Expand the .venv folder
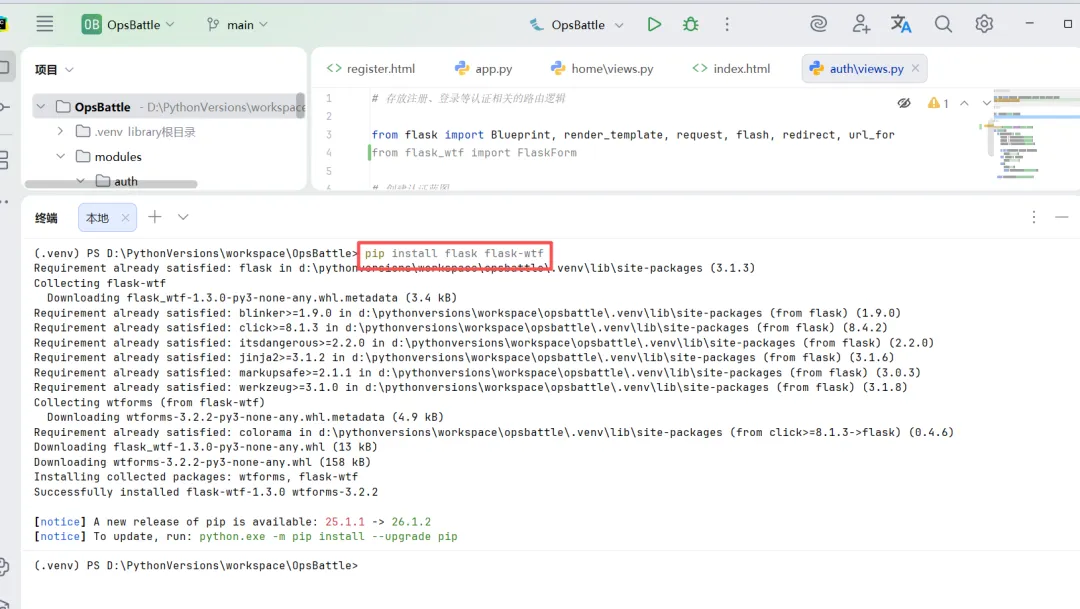This screenshot has height=609, width=1080. click(61, 131)
